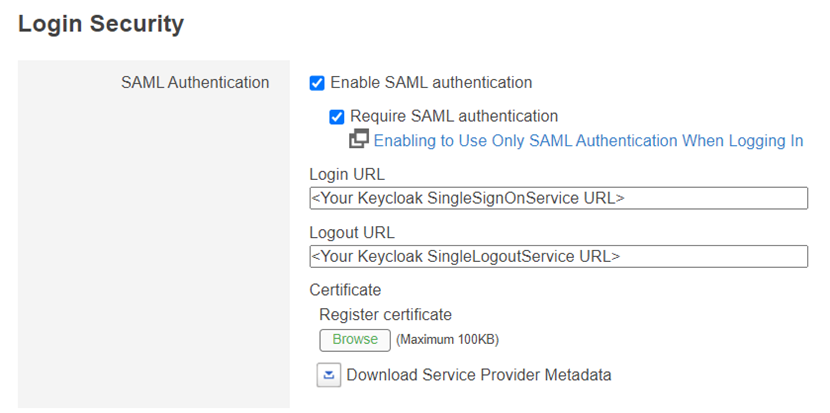Open the help popup window icon
The image size is (830, 413).
point(359,140)
